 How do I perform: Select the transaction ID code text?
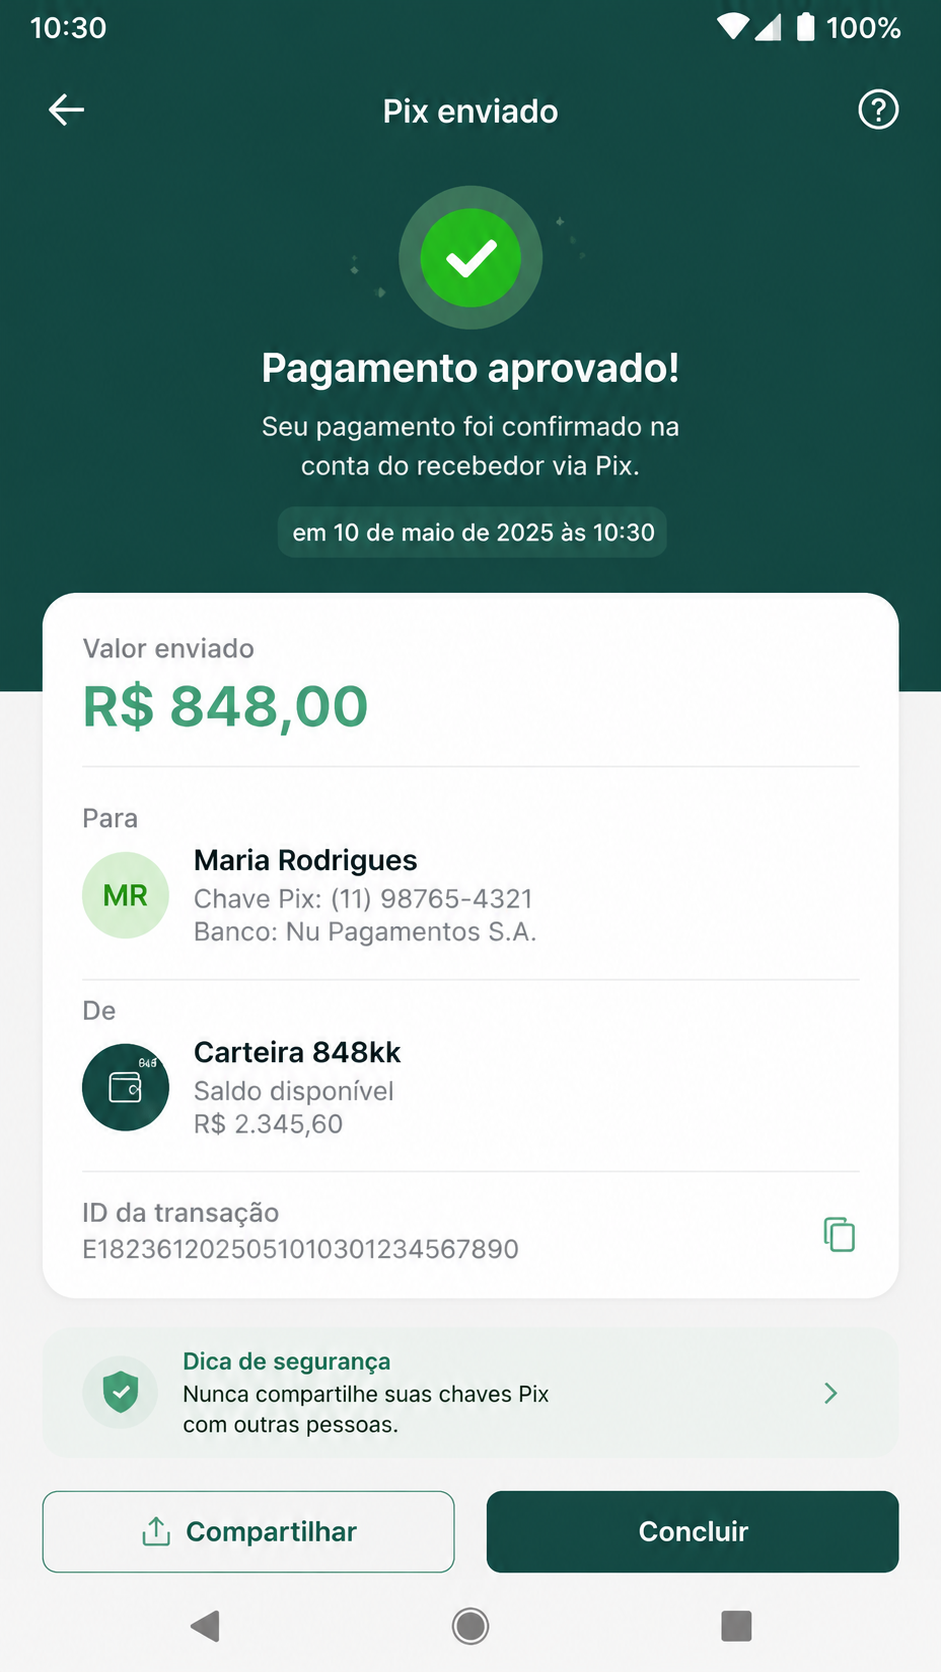pos(300,1249)
